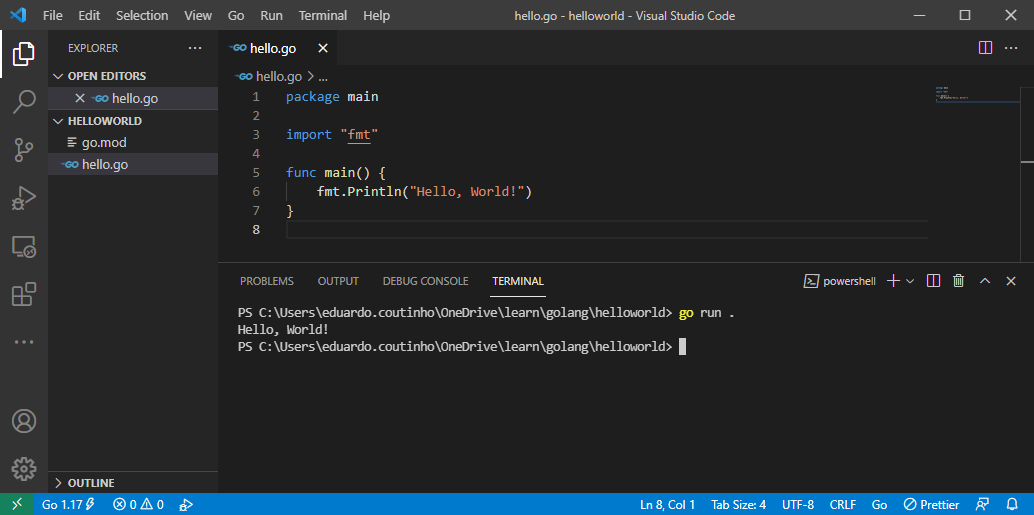This screenshot has height=515, width=1034.
Task: Click the debug launch status bar icon
Action: 186,504
